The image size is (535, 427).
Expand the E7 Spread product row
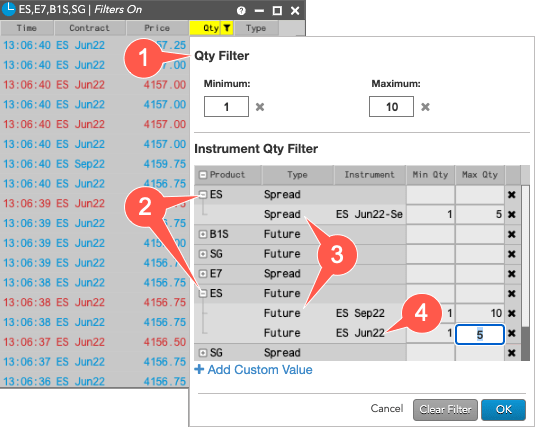pyautogui.click(x=203, y=274)
